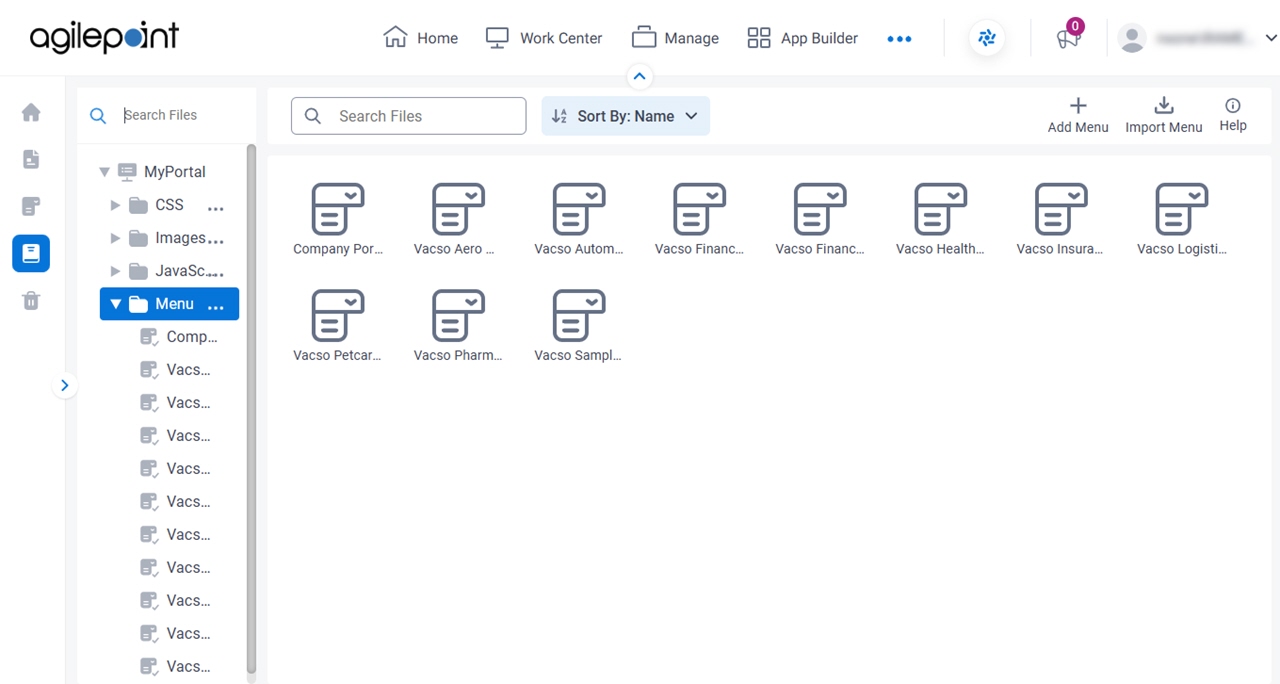1280x684 pixels.
Task: Open Work Center in top navigation
Action: [x=543, y=38]
